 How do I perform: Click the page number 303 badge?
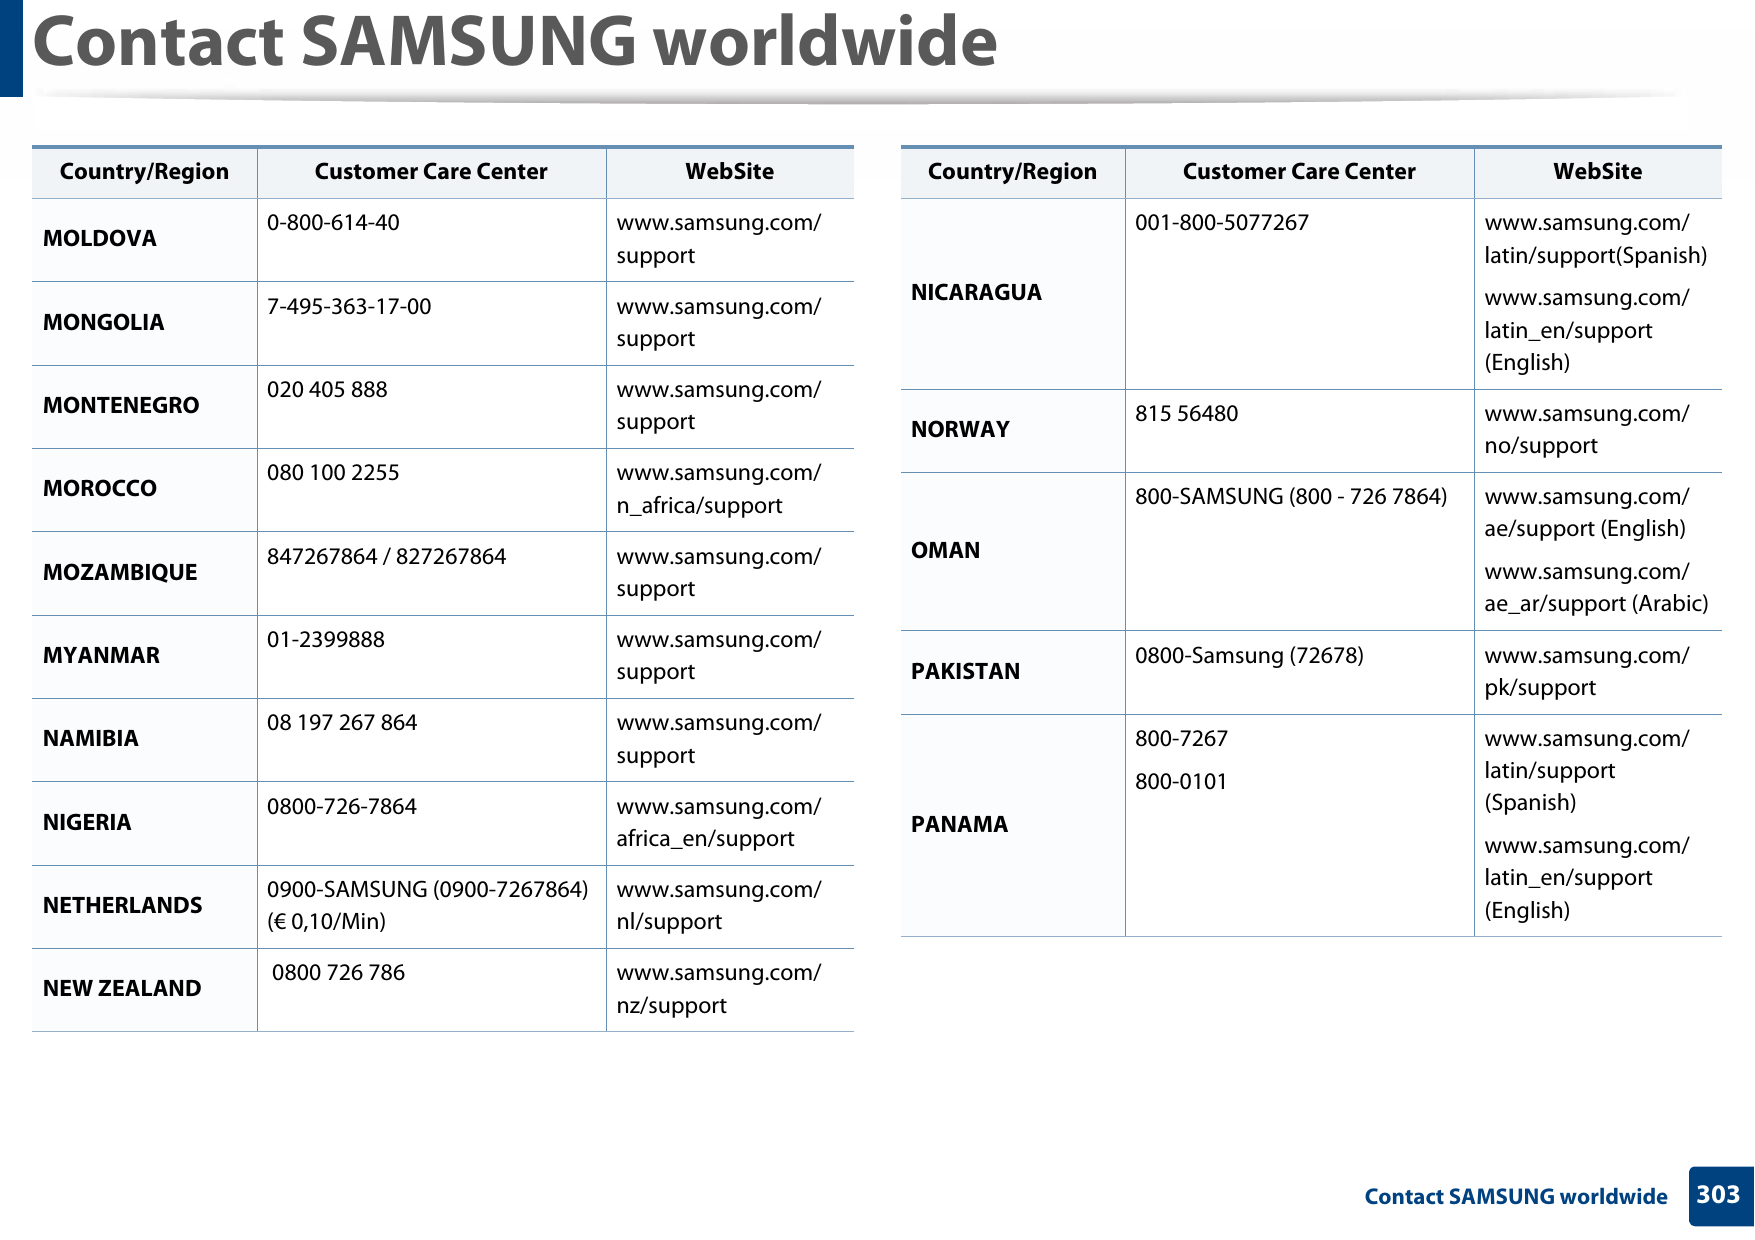1720,1196
